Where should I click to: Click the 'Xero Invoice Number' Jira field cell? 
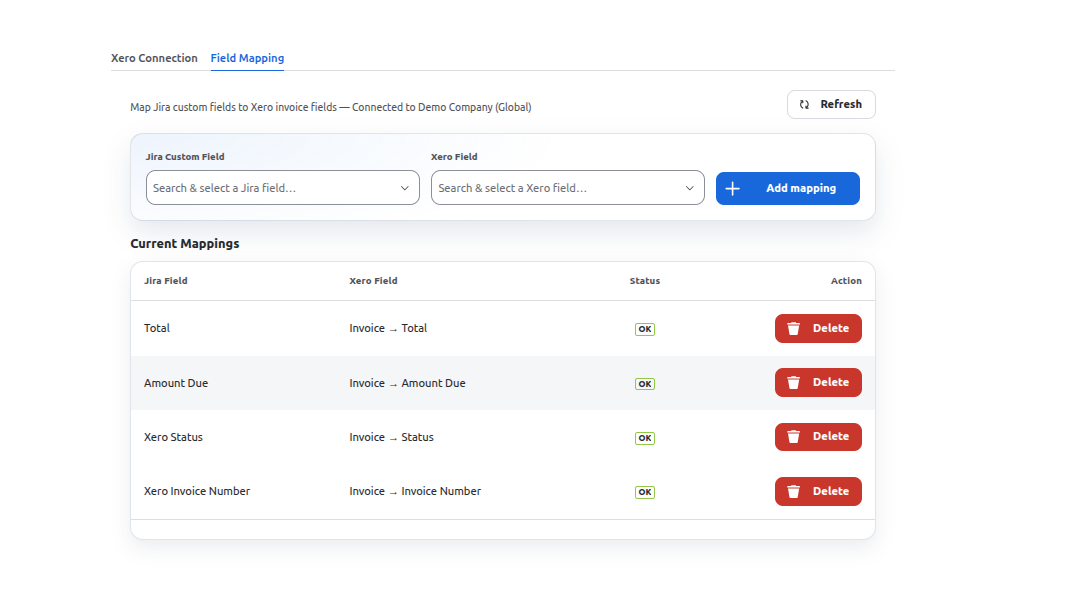[x=197, y=491]
